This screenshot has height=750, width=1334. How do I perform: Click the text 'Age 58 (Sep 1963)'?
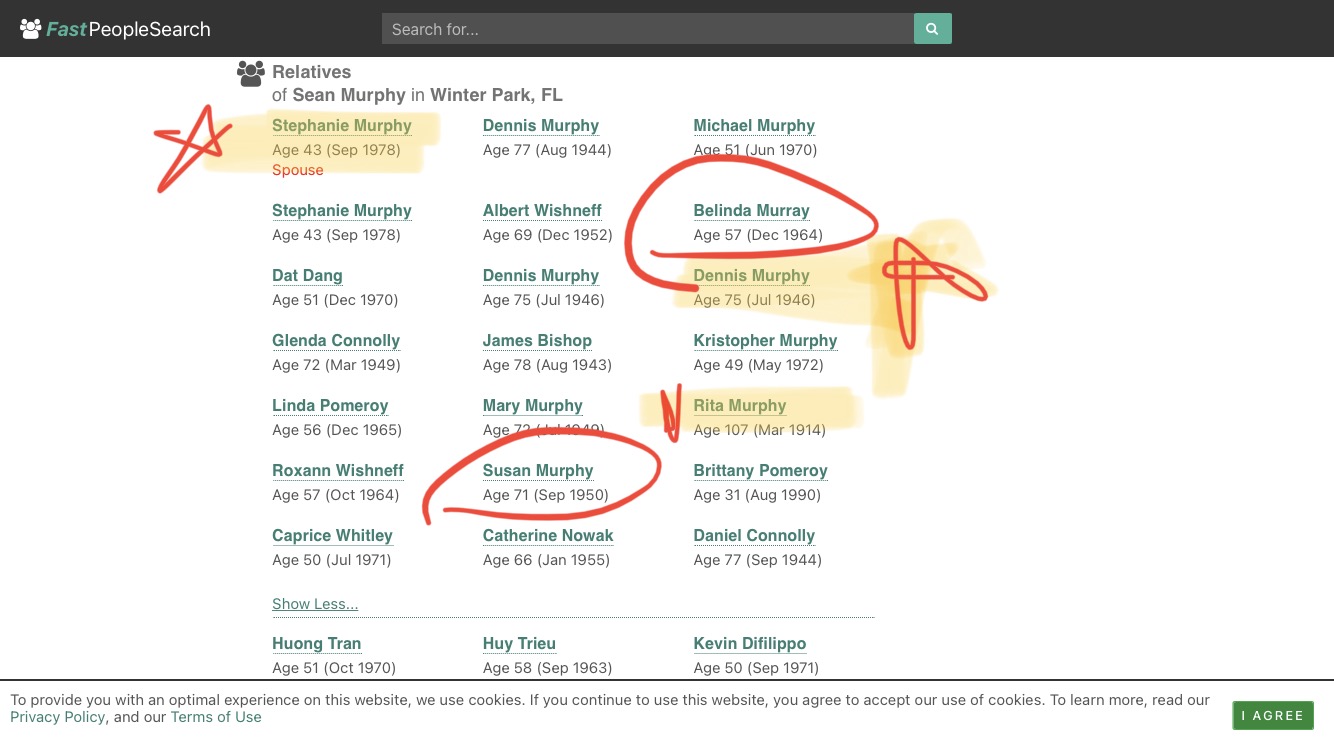547,668
